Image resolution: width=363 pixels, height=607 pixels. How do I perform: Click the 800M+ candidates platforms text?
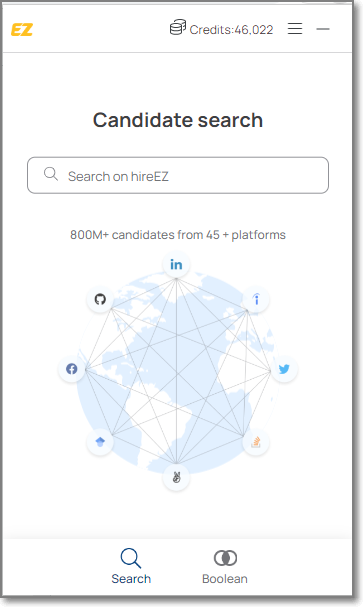click(178, 235)
